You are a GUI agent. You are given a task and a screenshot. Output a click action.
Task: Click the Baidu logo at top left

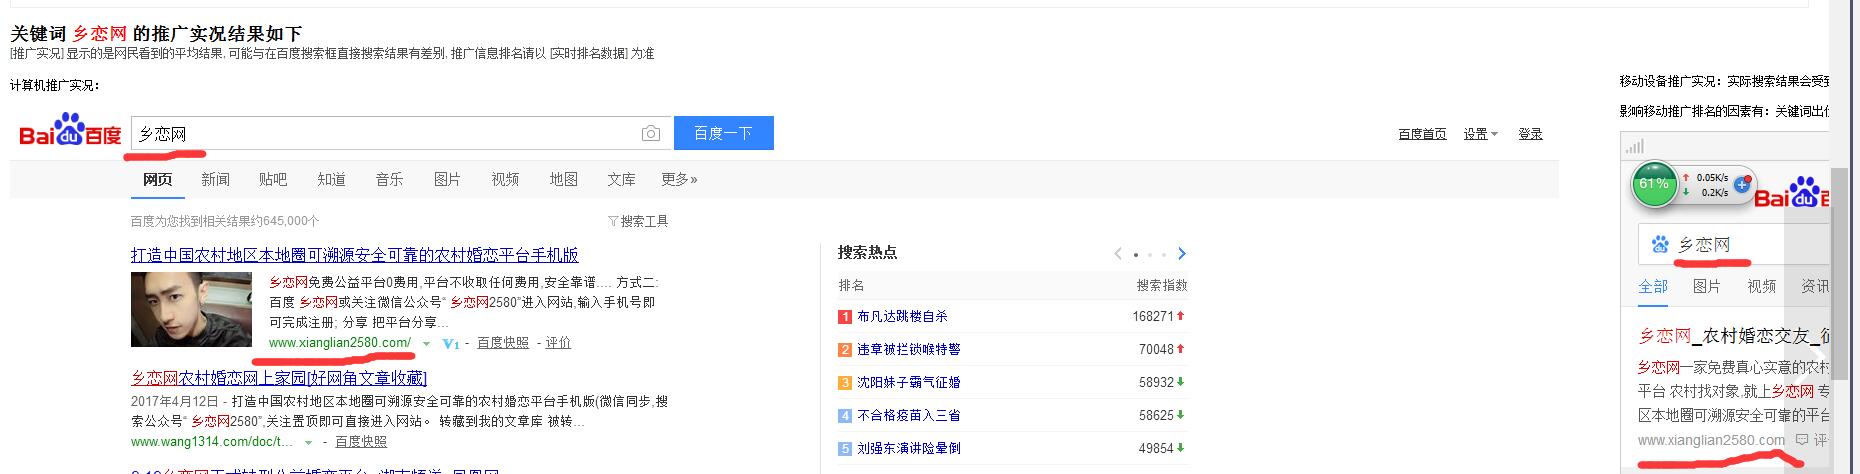click(x=70, y=132)
